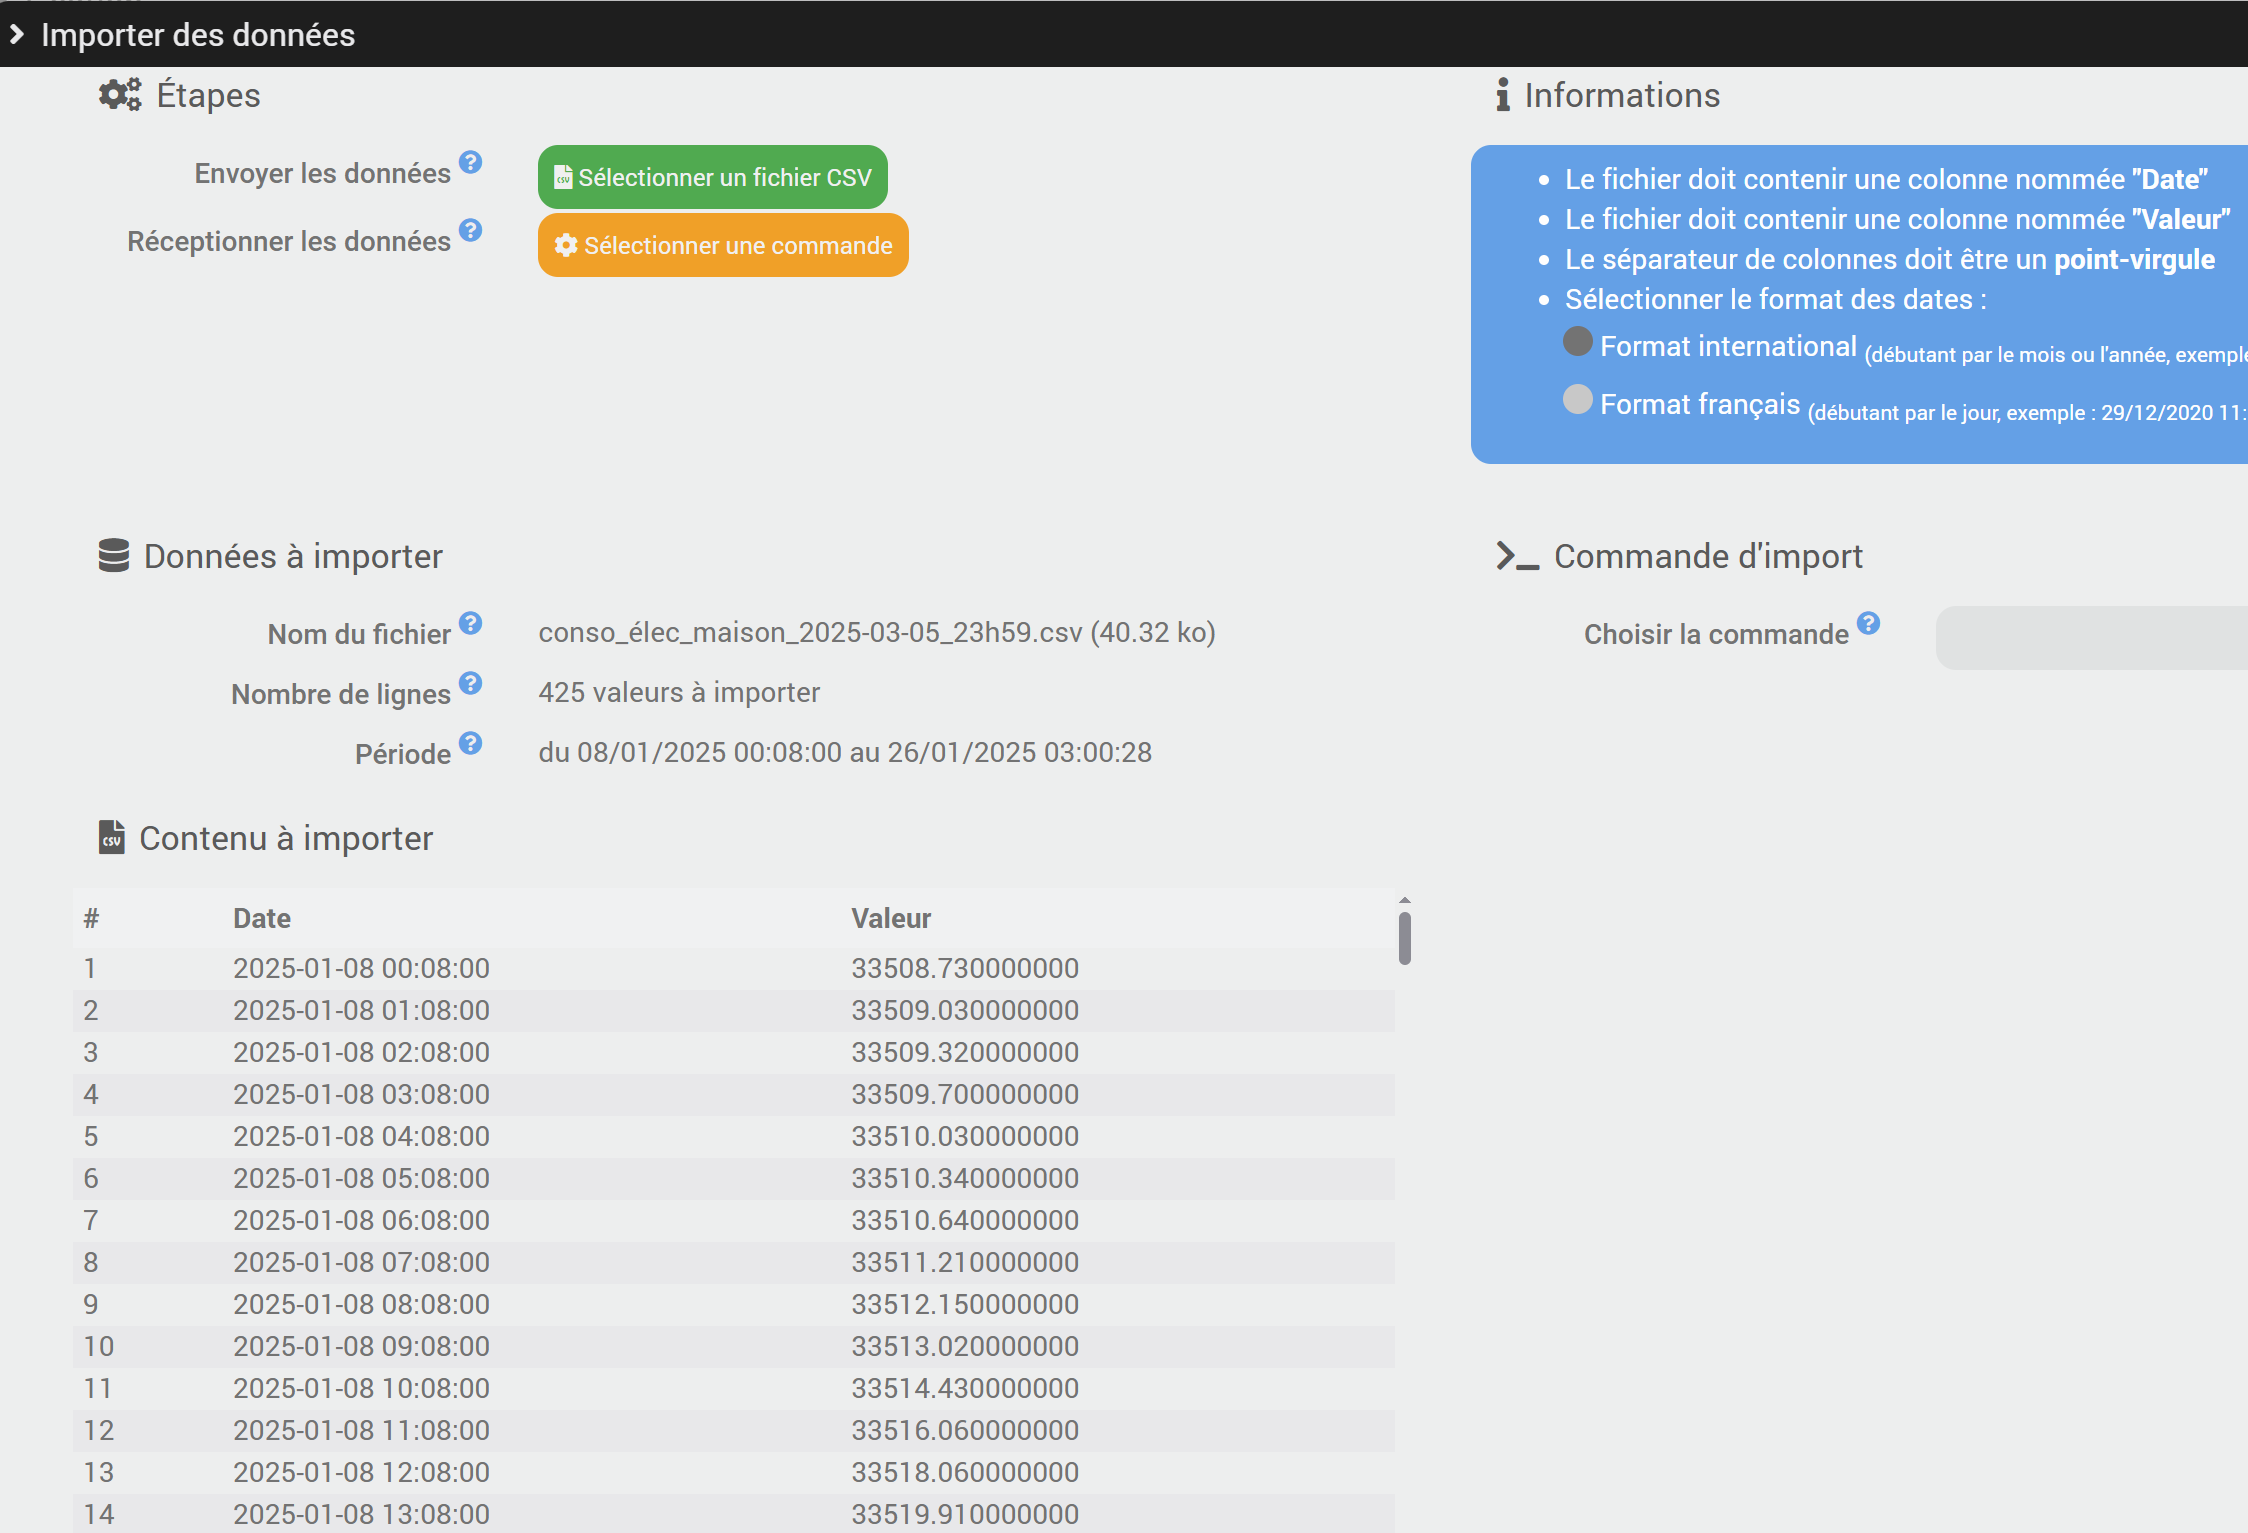Select the Format français radio button

[x=1577, y=400]
